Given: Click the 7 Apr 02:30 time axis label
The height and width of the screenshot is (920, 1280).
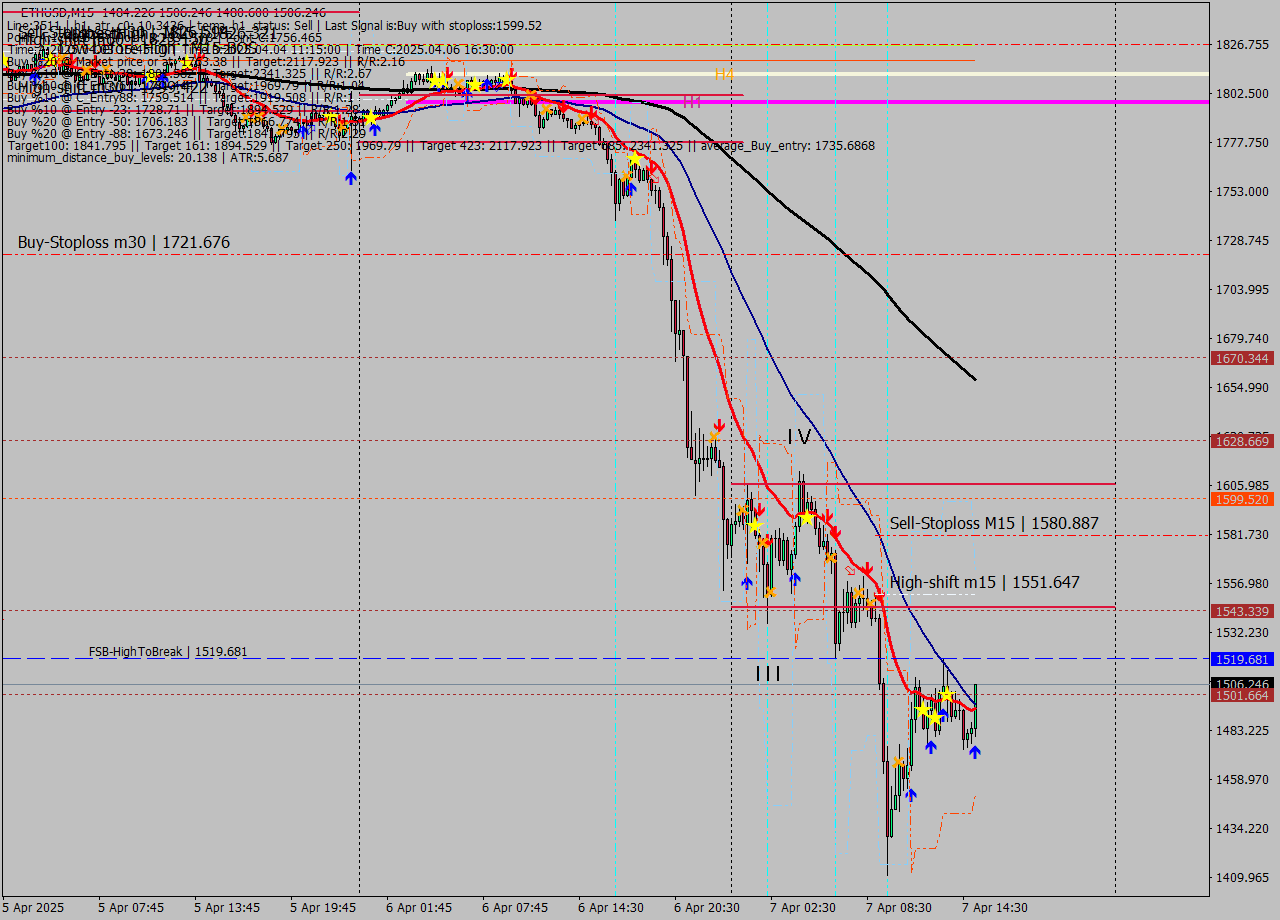Looking at the screenshot, I should tap(802, 908).
